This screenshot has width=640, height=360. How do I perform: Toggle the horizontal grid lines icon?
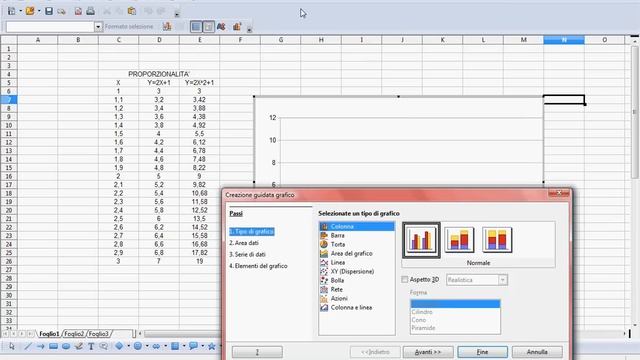196,27
